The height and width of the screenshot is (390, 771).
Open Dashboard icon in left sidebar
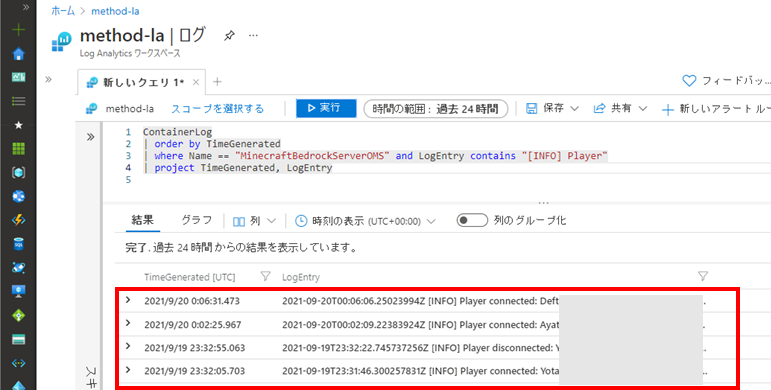18,77
